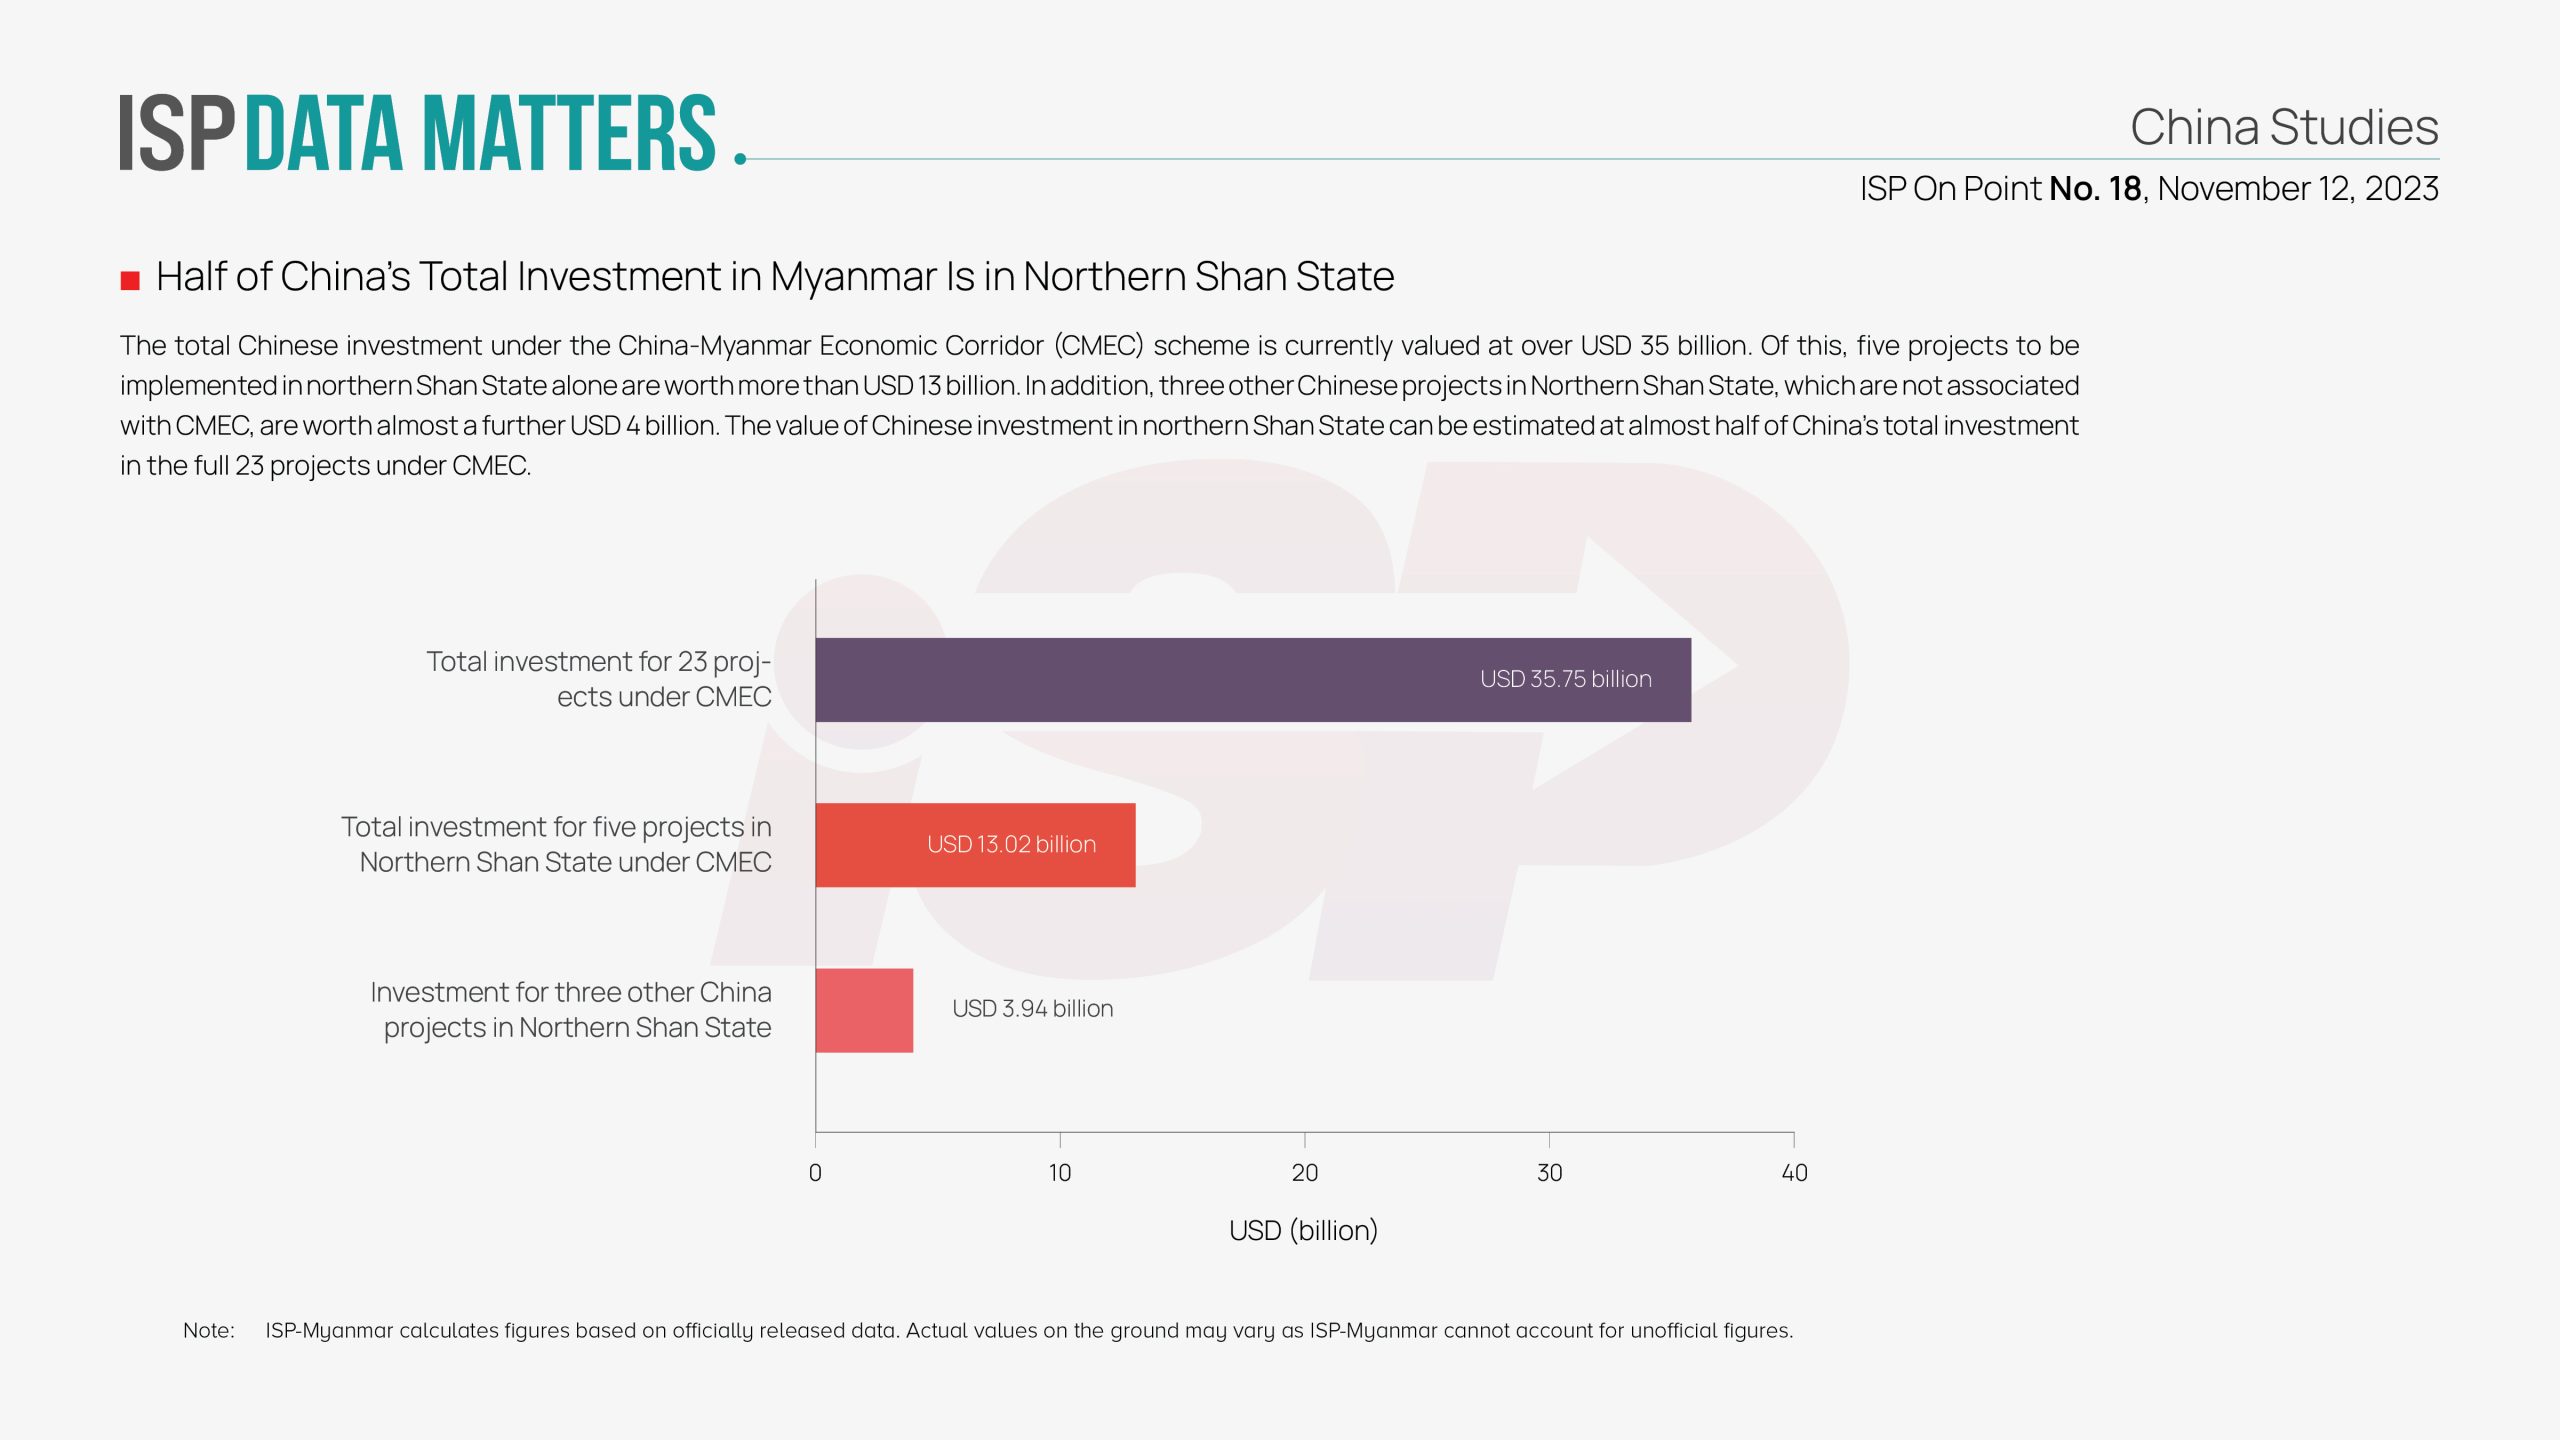Click the red square bullet beside the title
Screen dimensions: 2560x1440
click(130, 280)
